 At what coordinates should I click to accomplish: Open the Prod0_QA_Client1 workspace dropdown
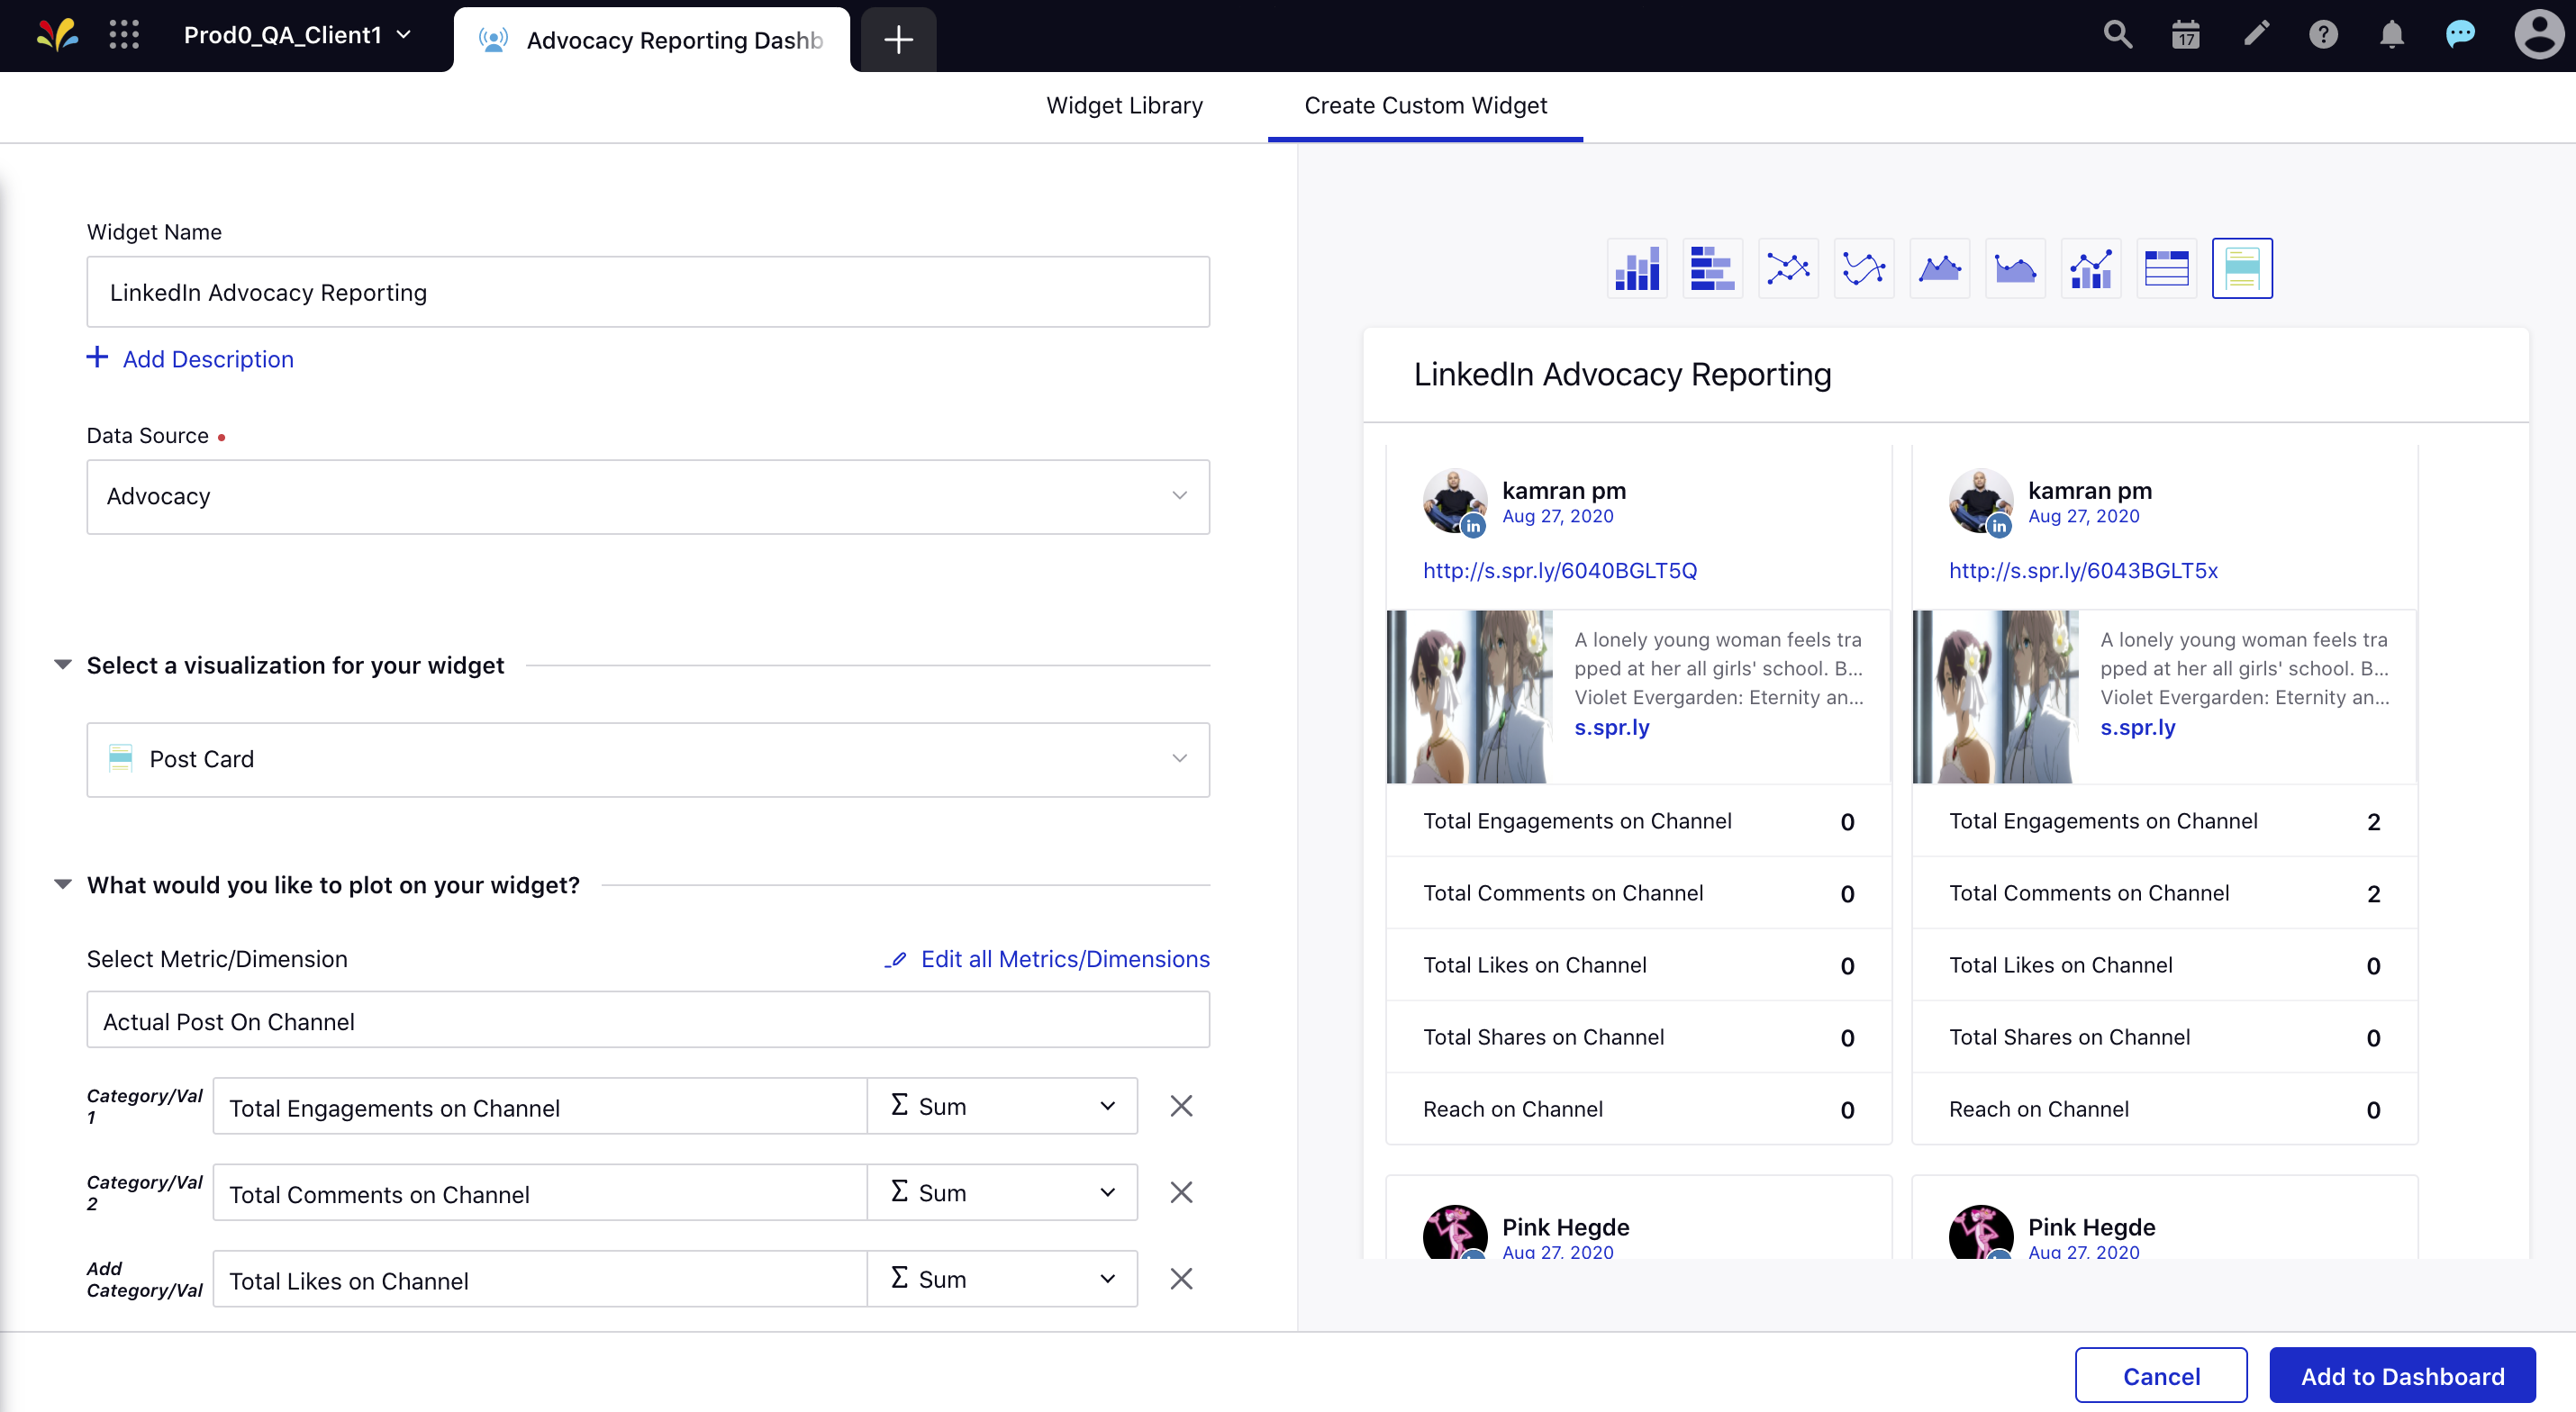pos(297,35)
